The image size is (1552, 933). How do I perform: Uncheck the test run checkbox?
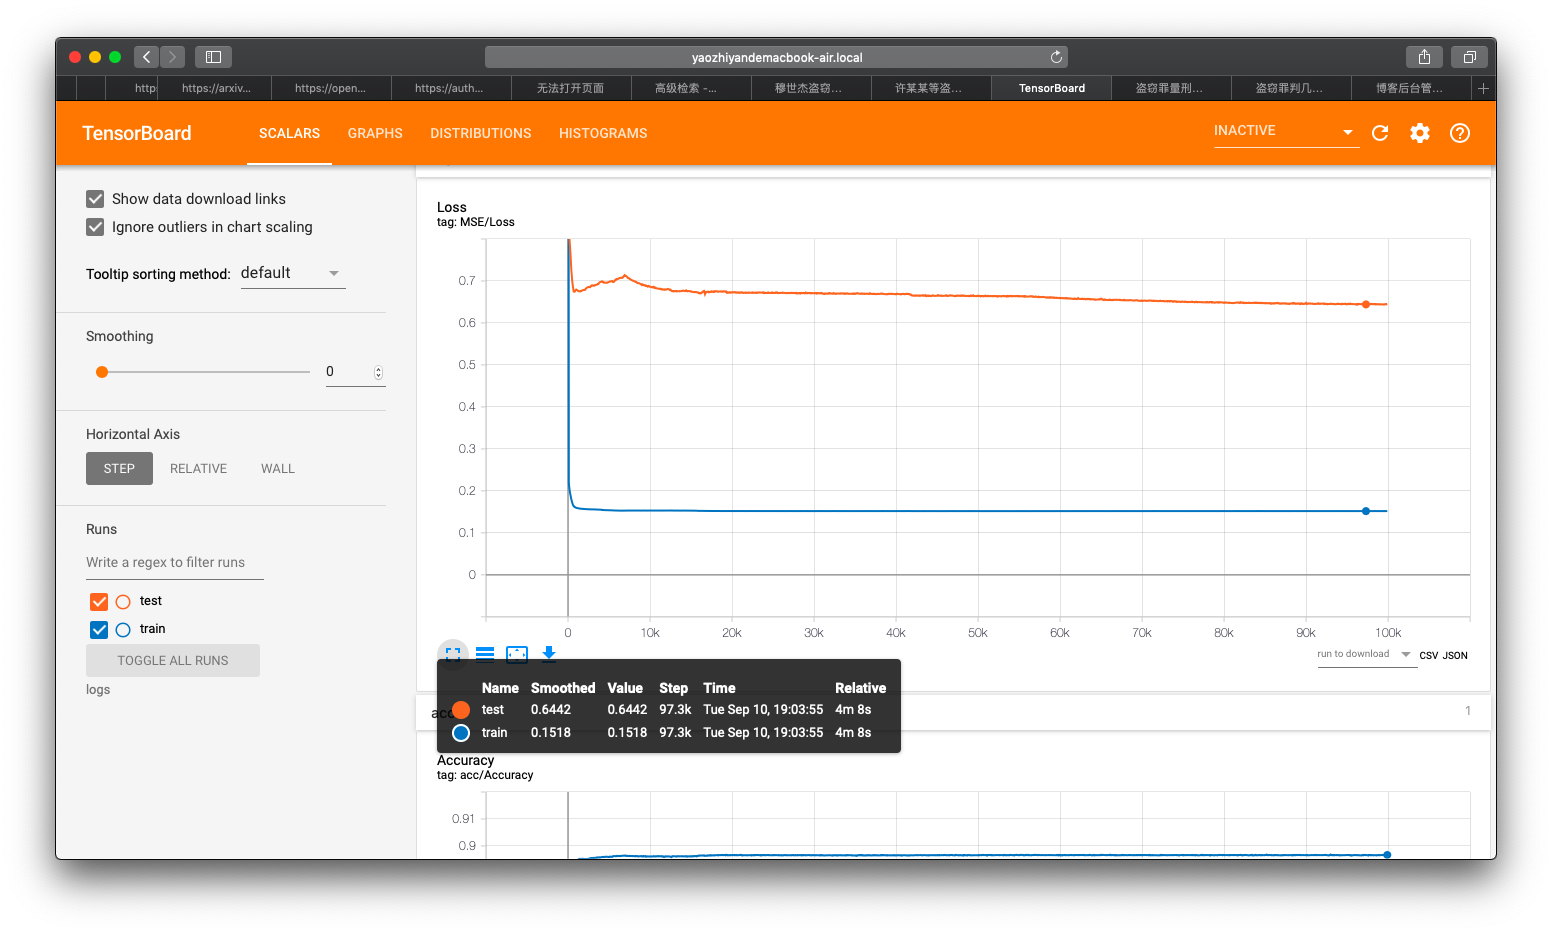[x=99, y=602]
